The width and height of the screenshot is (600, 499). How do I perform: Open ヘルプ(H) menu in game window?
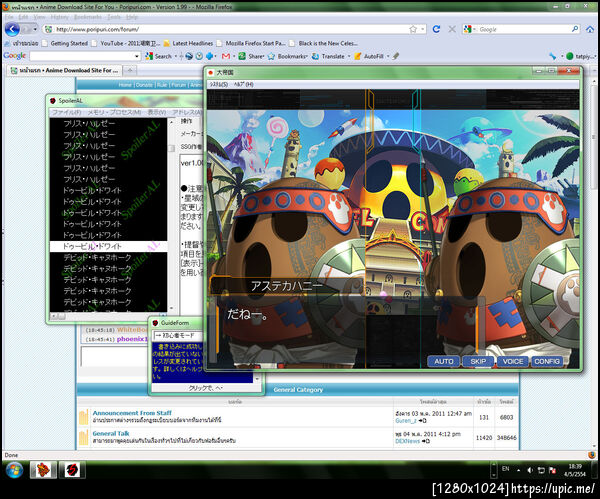pos(243,85)
